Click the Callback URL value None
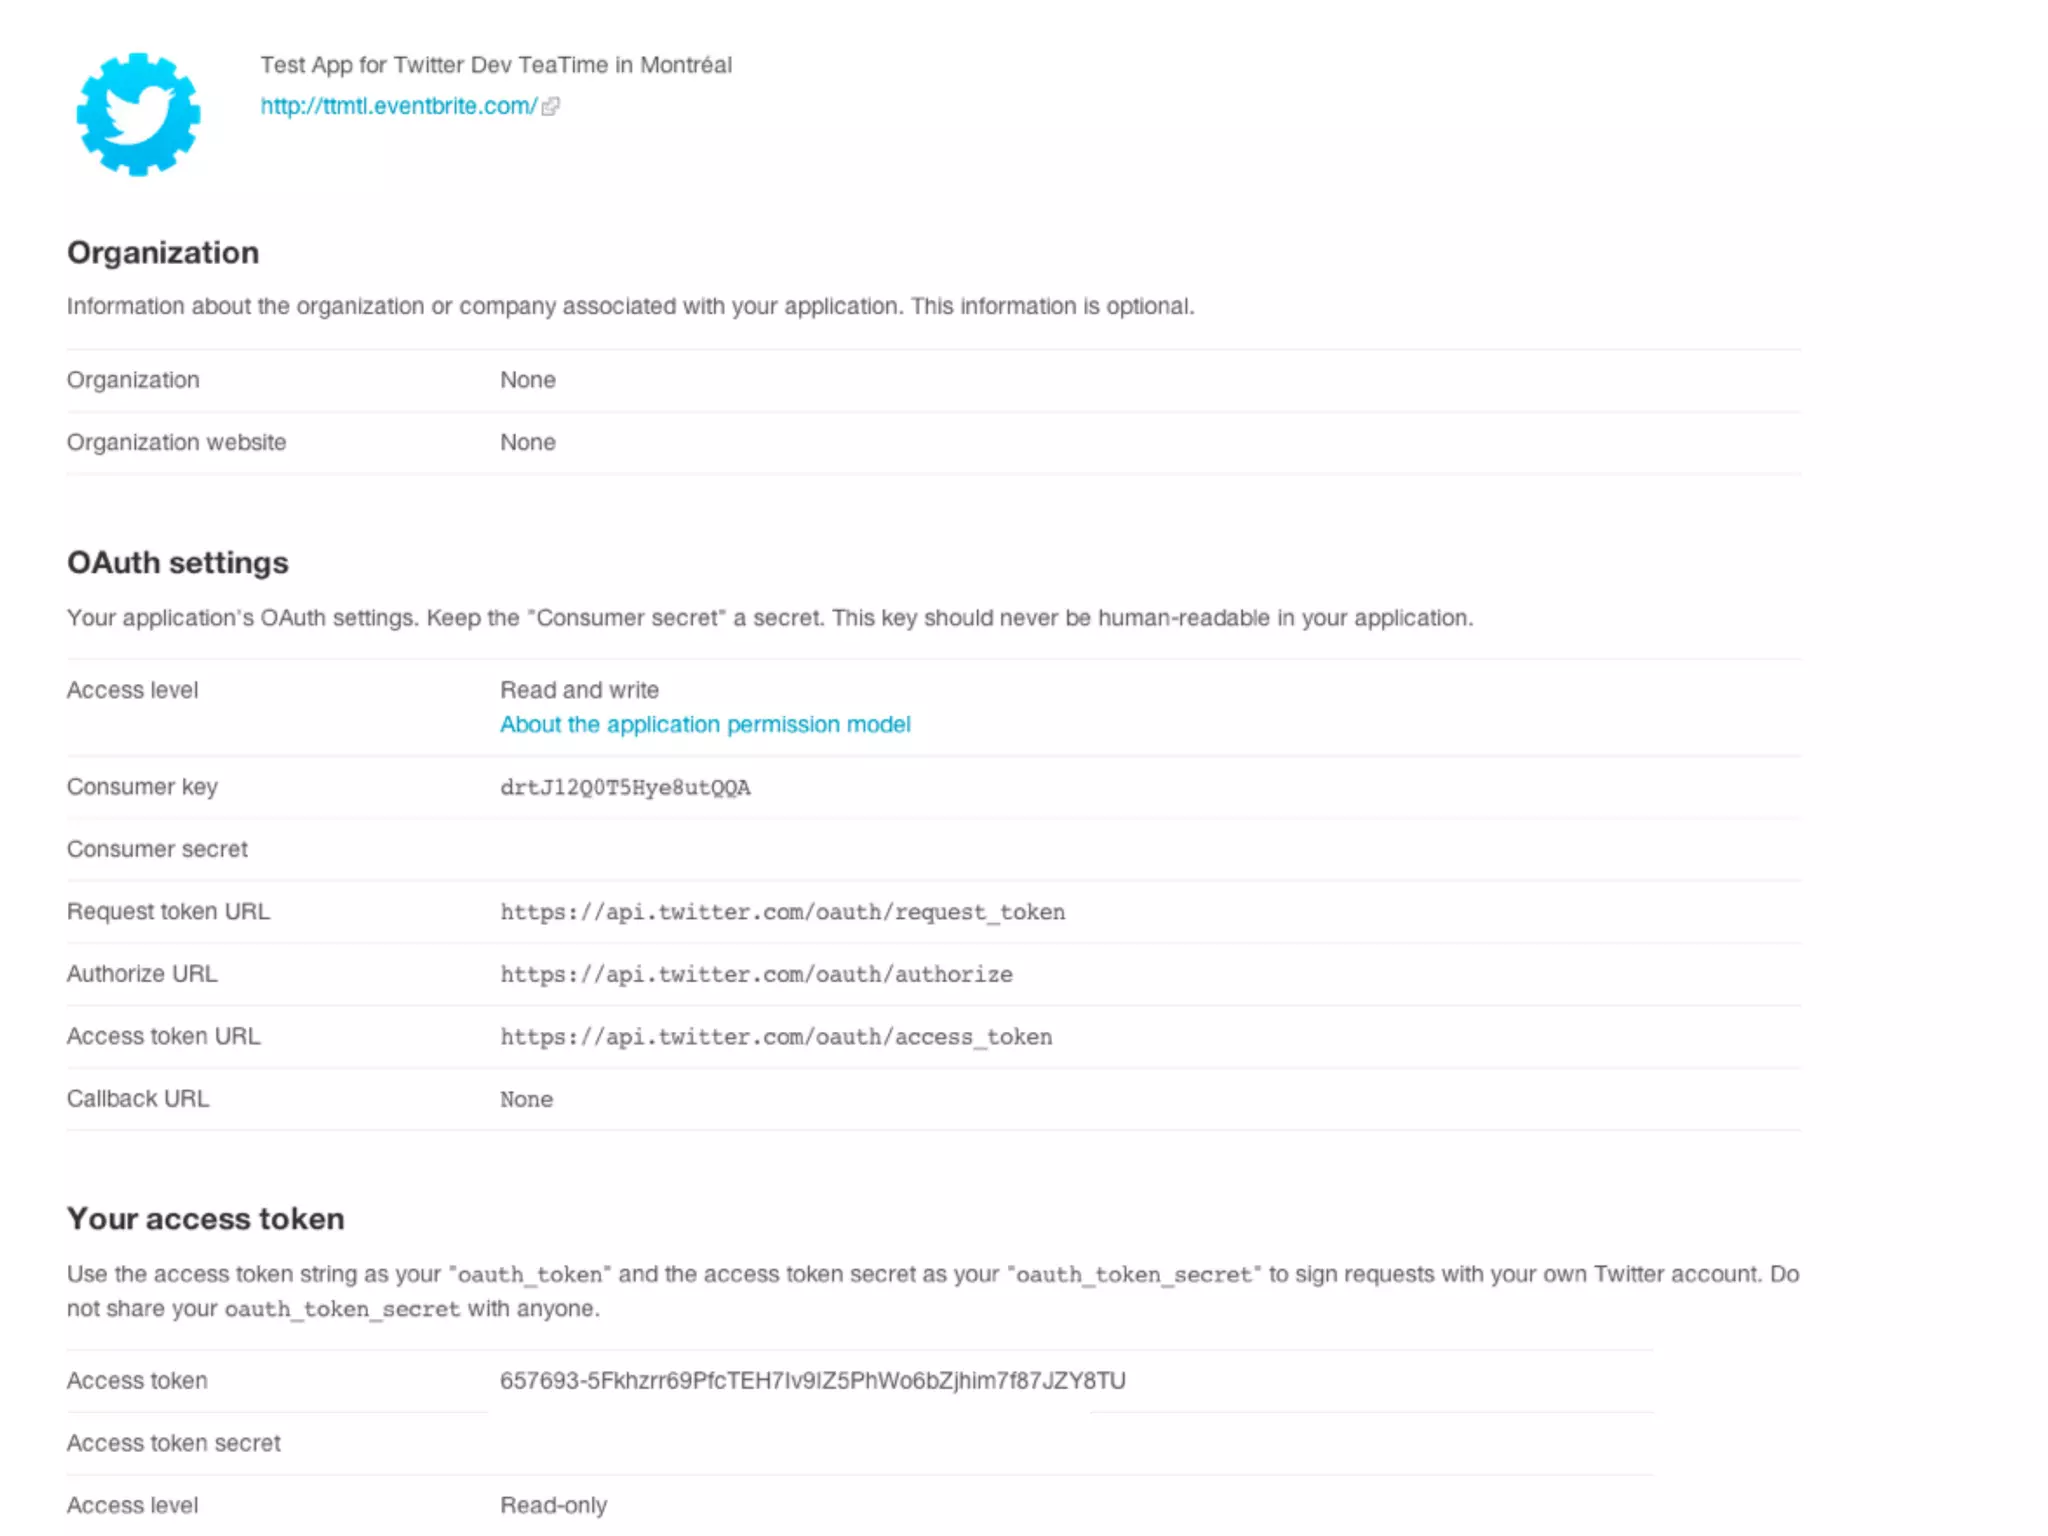 point(526,1099)
